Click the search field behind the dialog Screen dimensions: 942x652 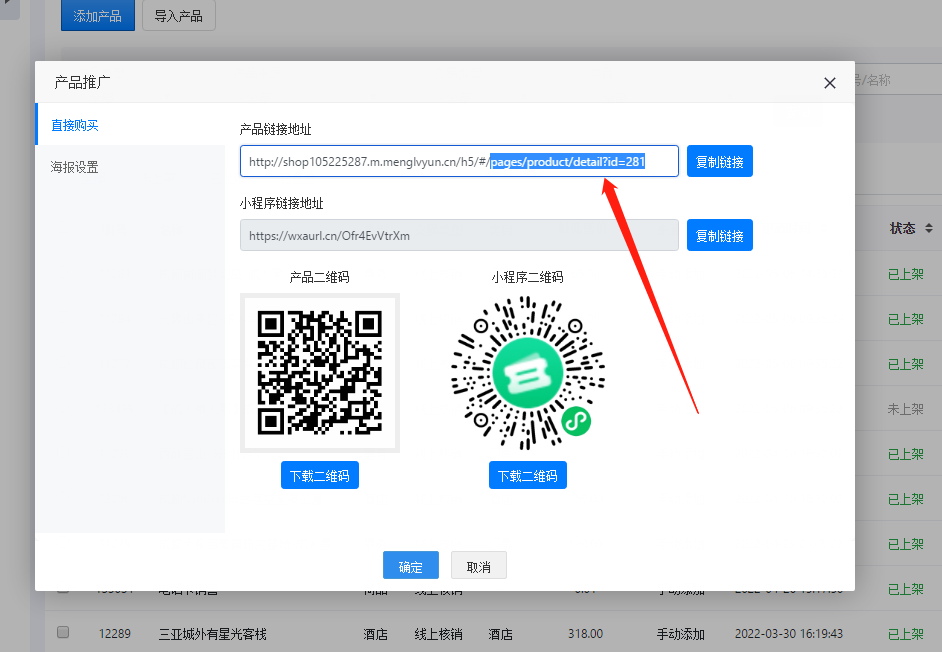click(x=898, y=80)
